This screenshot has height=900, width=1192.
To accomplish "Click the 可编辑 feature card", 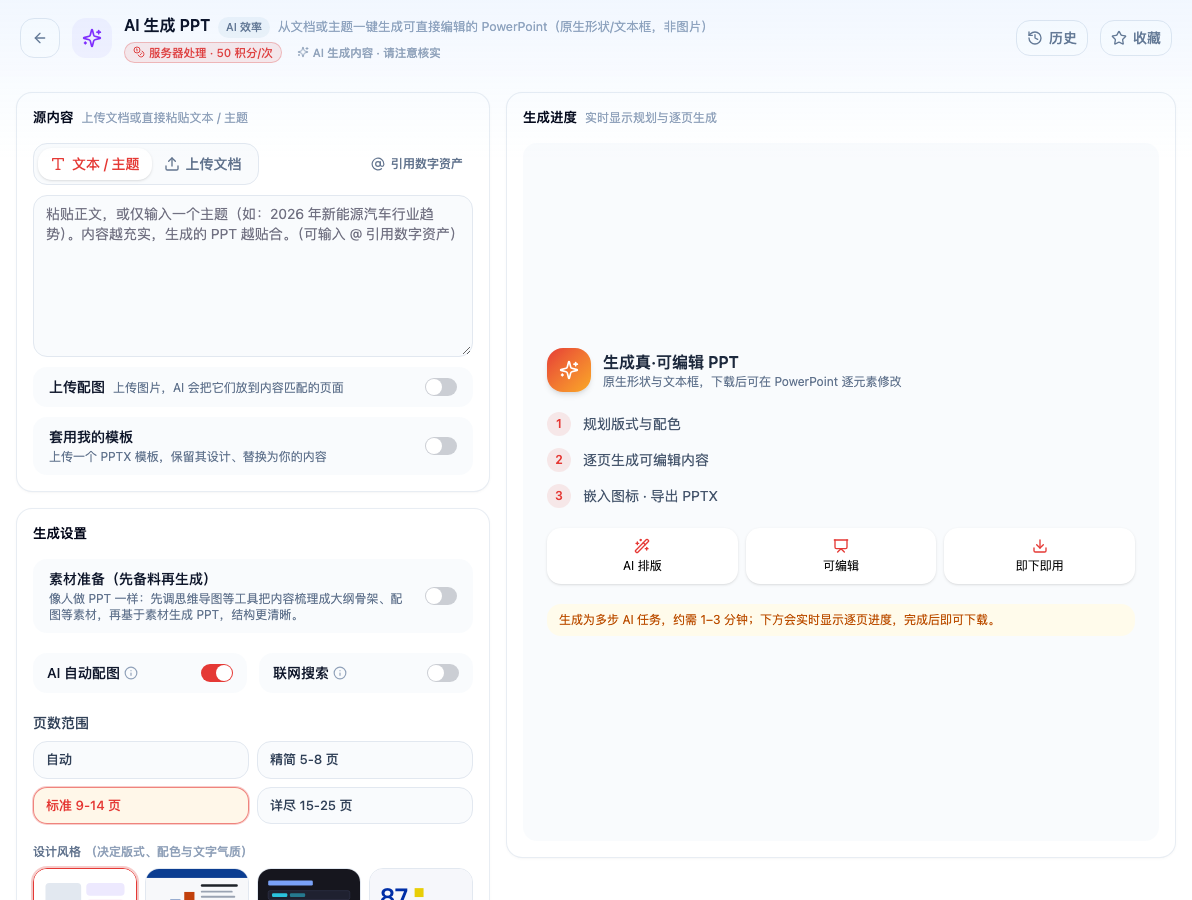I will click(841, 556).
